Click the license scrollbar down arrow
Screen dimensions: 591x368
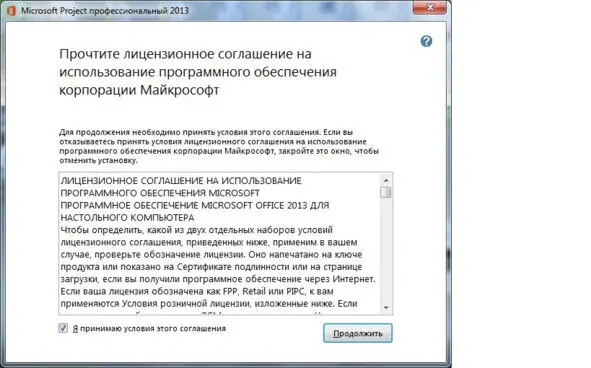(386, 308)
